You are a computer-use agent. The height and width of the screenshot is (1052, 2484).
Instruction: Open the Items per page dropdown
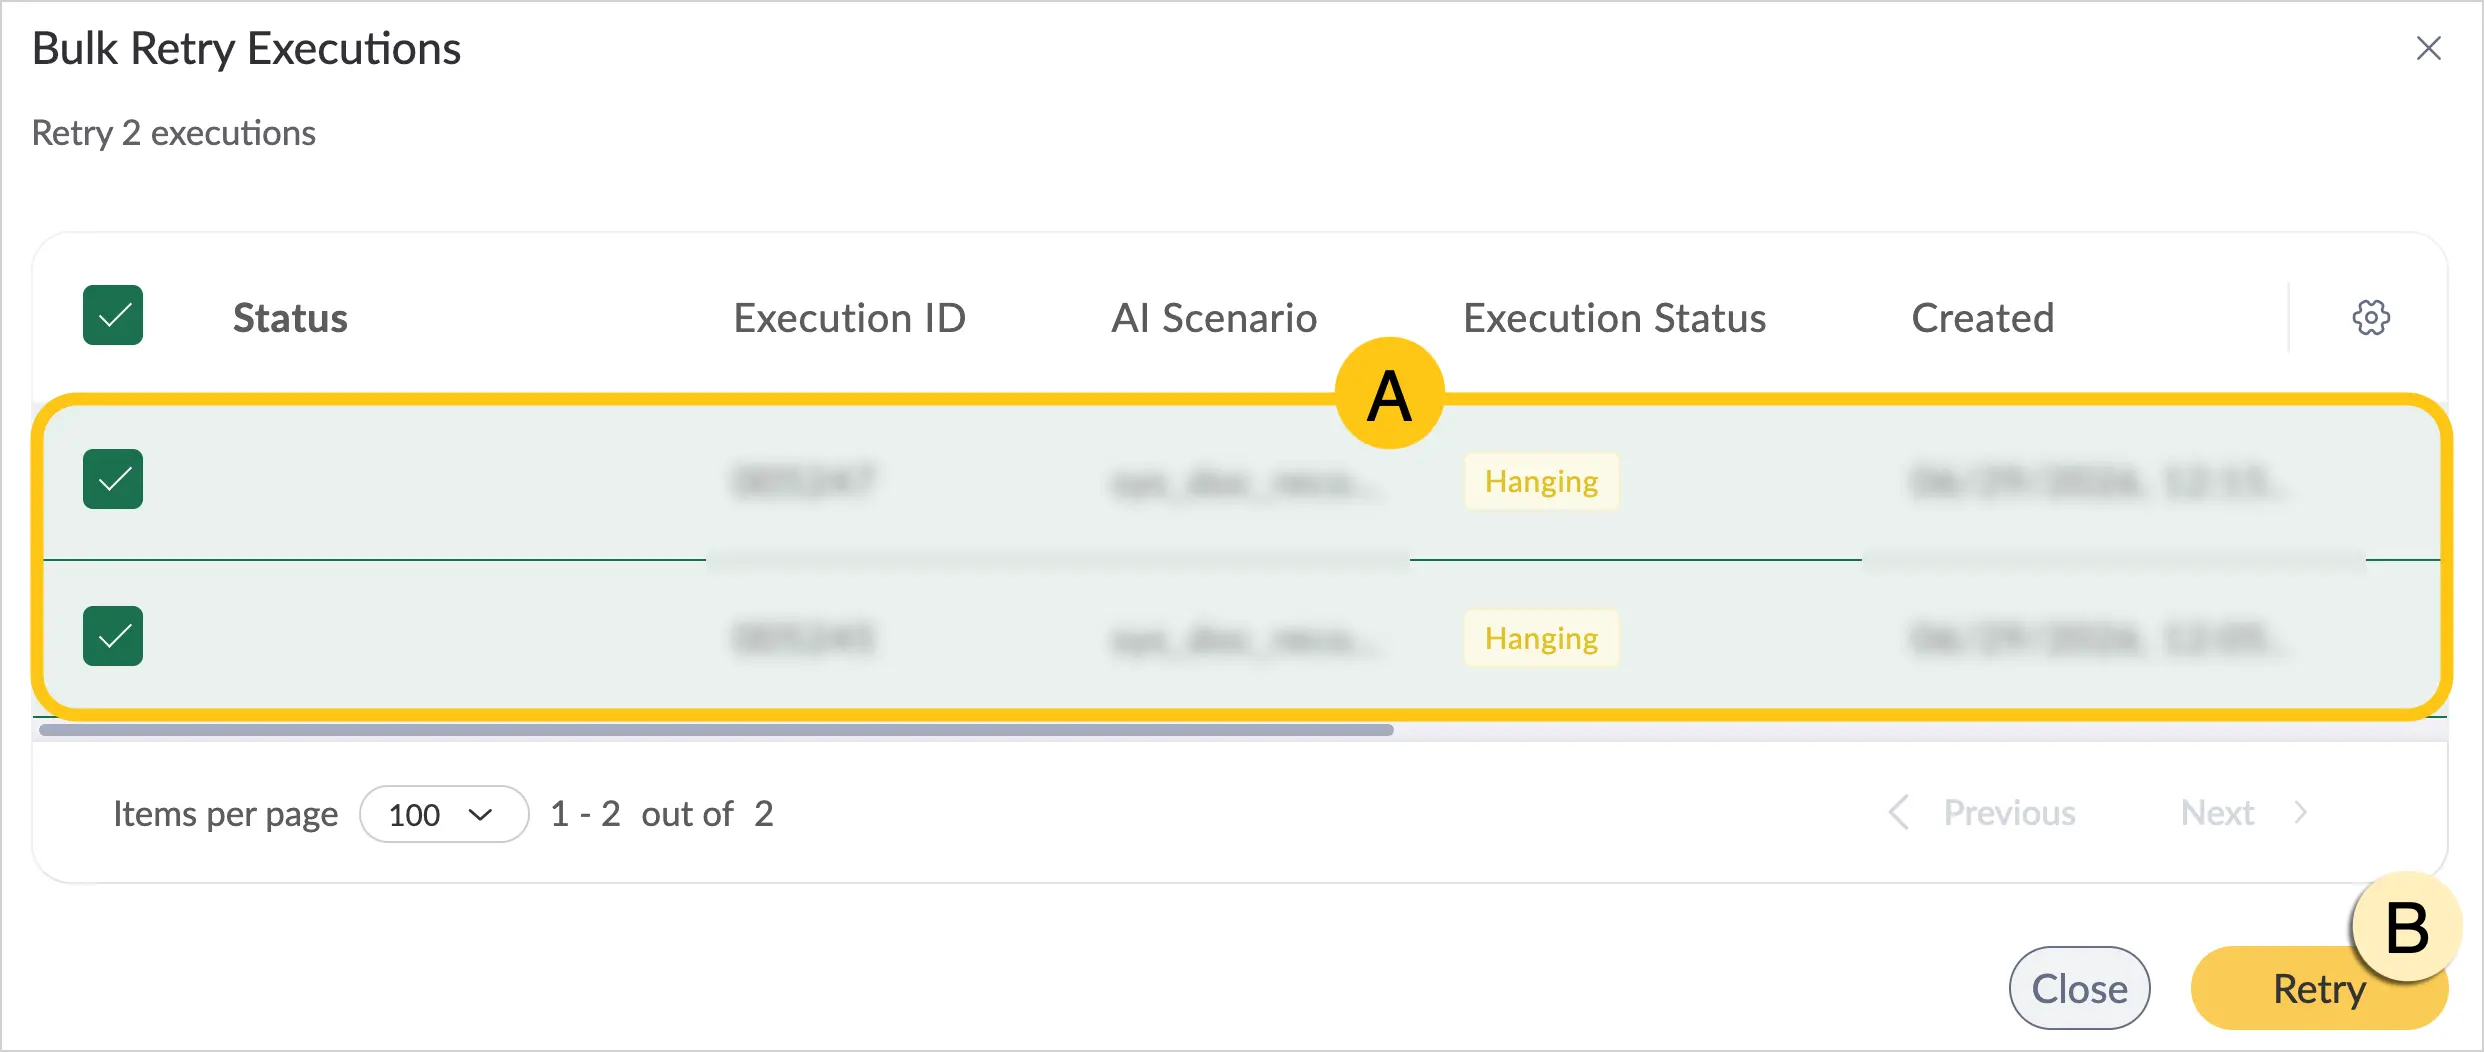tap(444, 814)
